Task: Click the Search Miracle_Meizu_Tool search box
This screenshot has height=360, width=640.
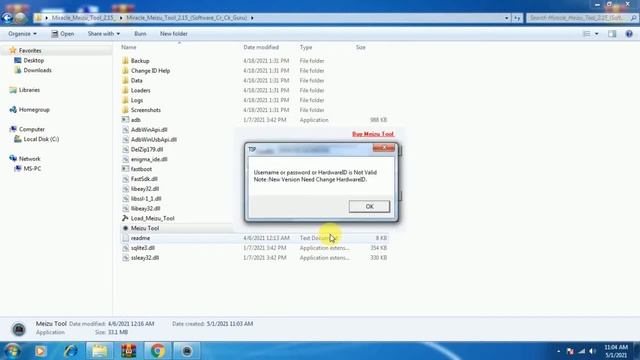Action: click(x=582, y=18)
